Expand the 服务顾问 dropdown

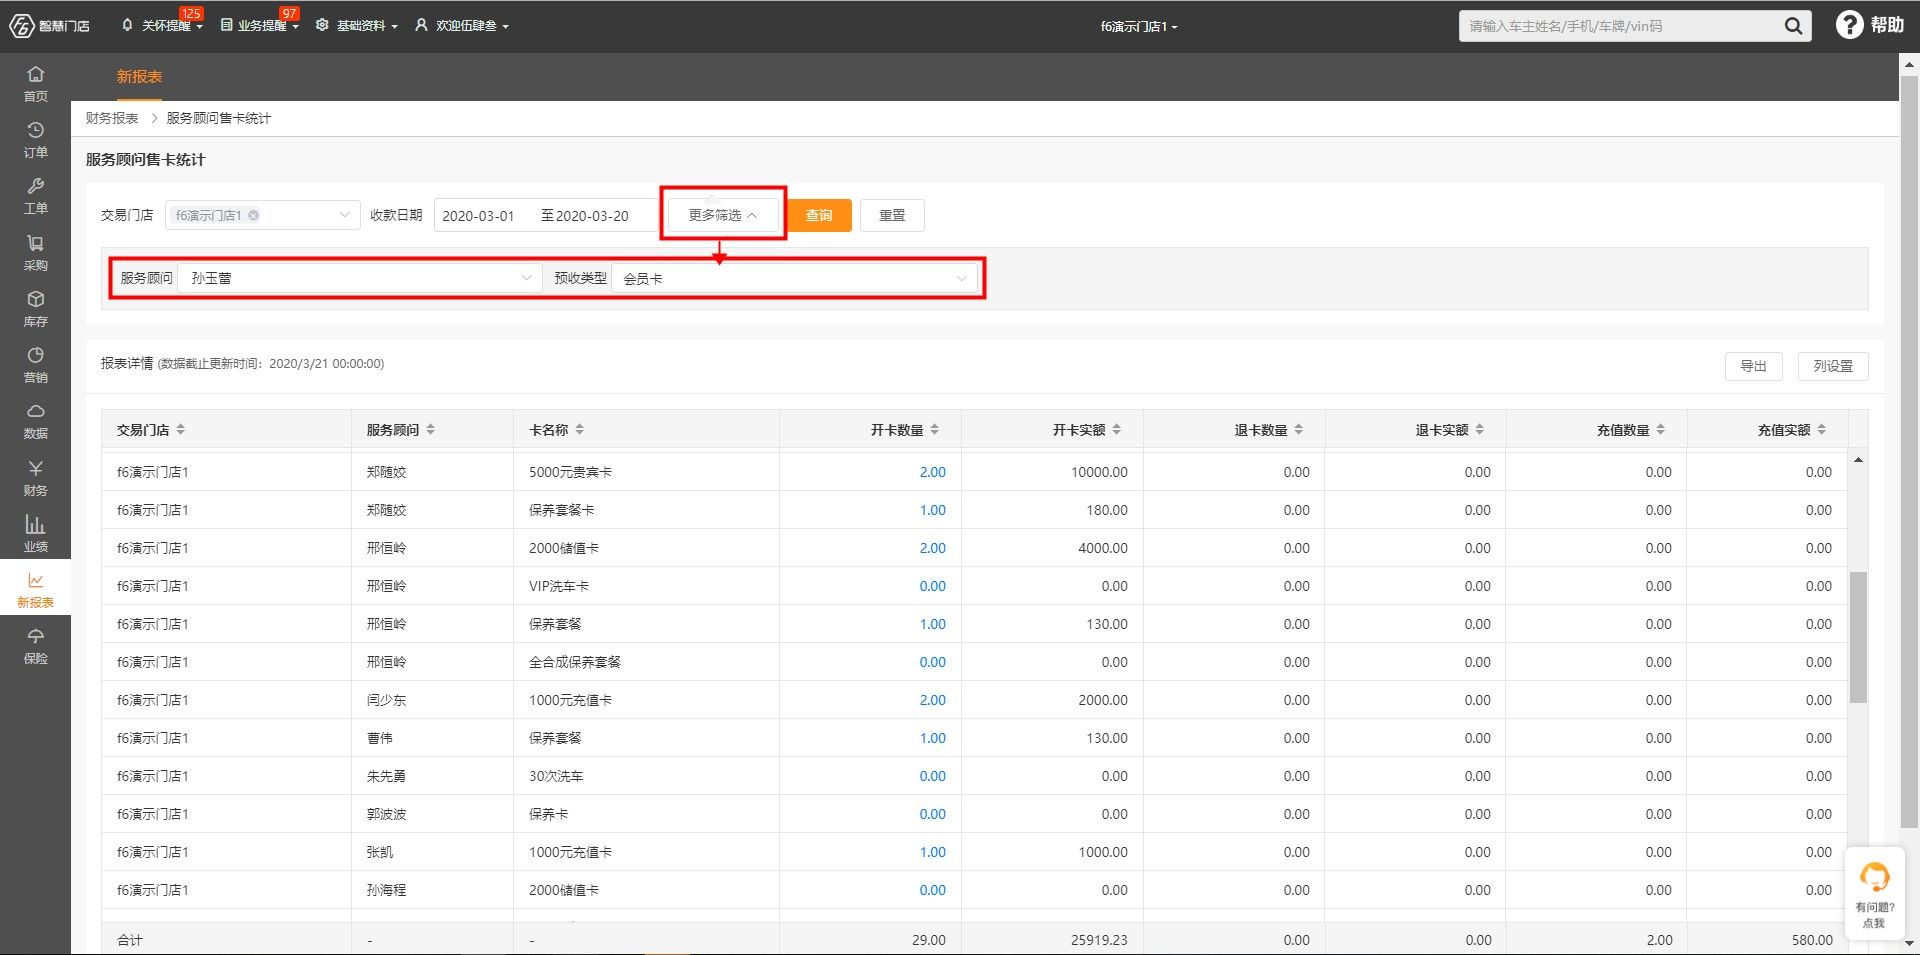526,278
